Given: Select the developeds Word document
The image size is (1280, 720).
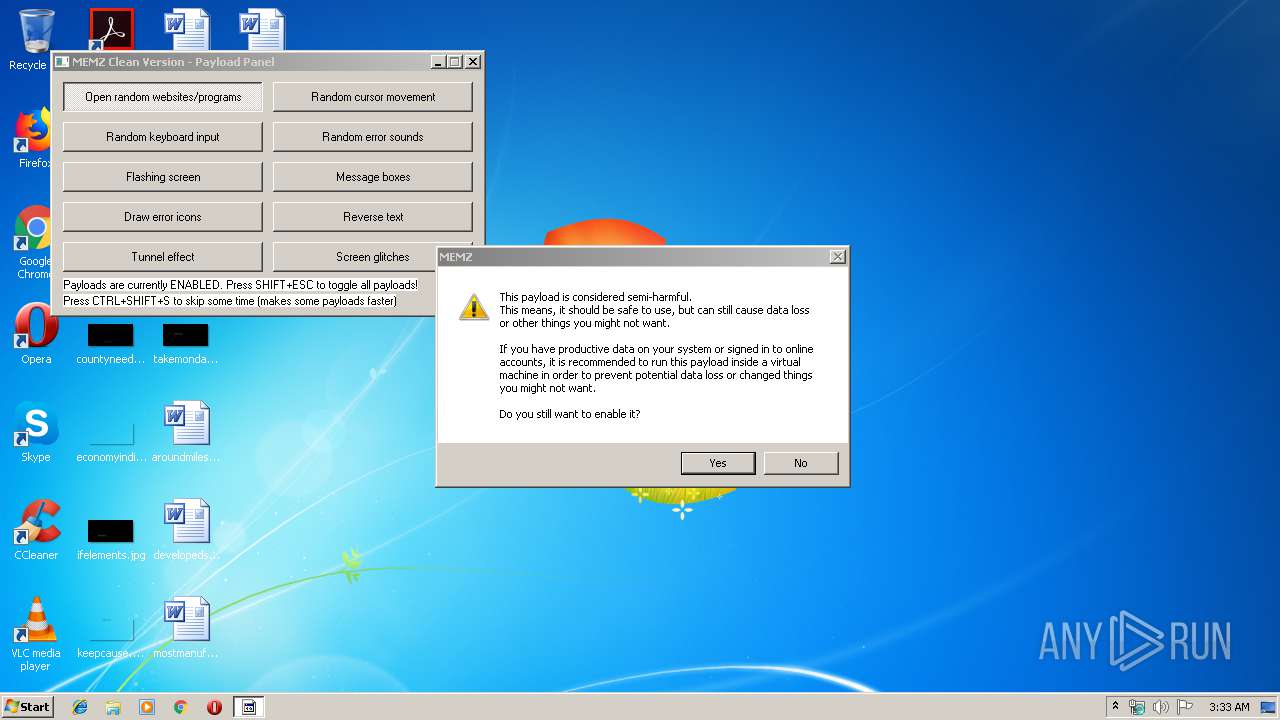Looking at the screenshot, I should click(x=186, y=530).
